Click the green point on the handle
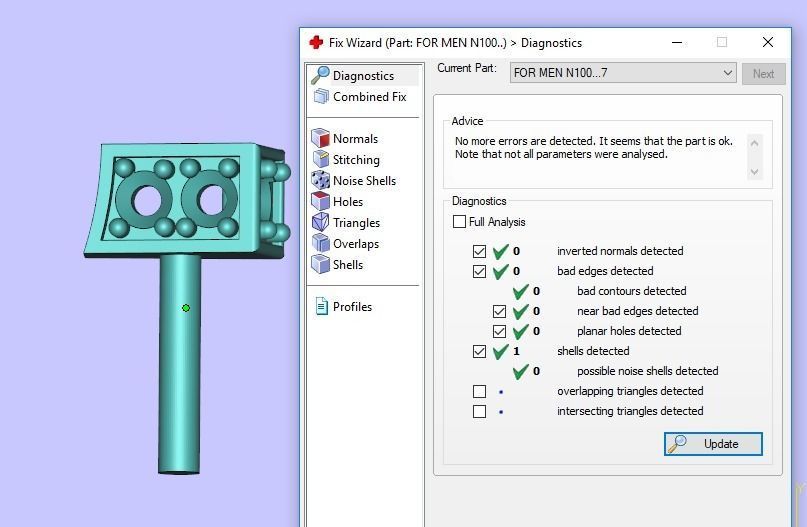This screenshot has width=807, height=527. point(186,308)
